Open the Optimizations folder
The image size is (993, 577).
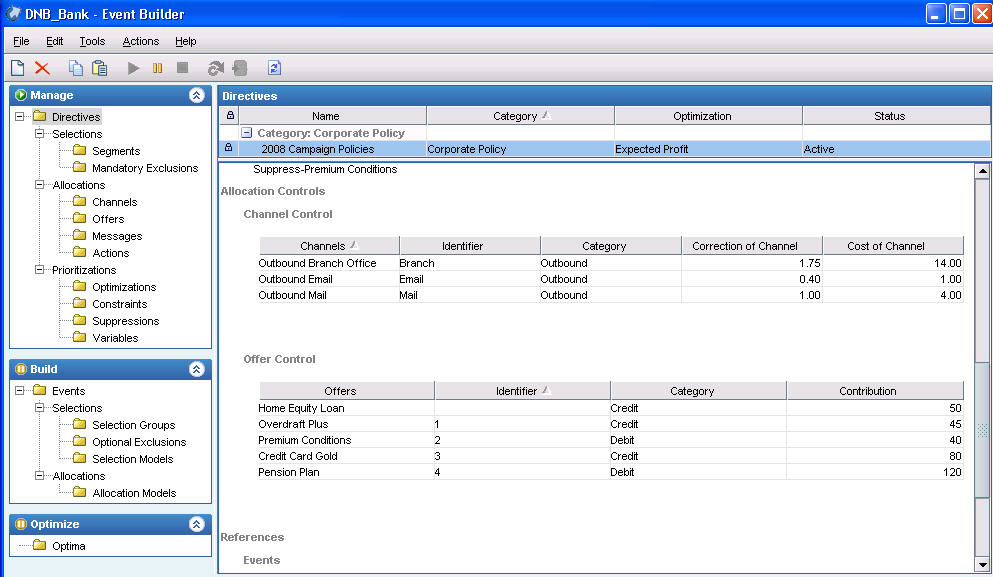tap(114, 287)
